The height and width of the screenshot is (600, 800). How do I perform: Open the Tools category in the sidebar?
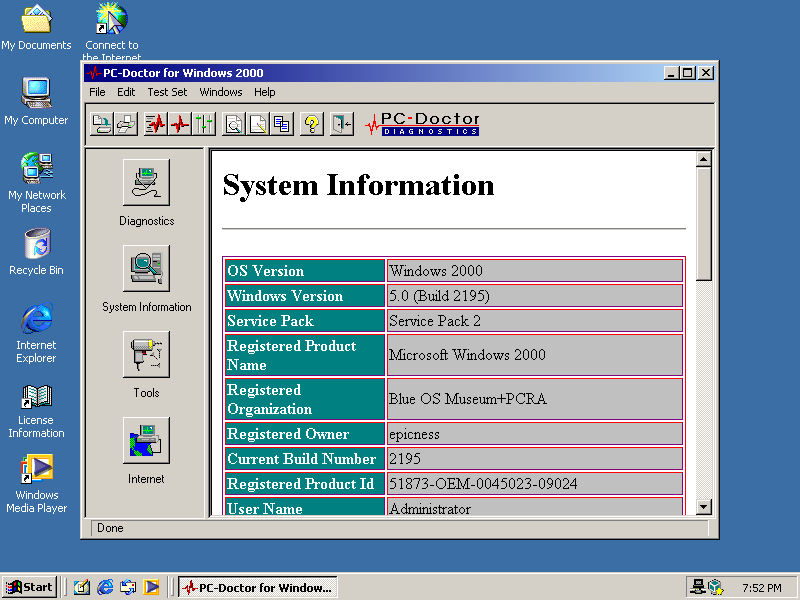[x=146, y=355]
